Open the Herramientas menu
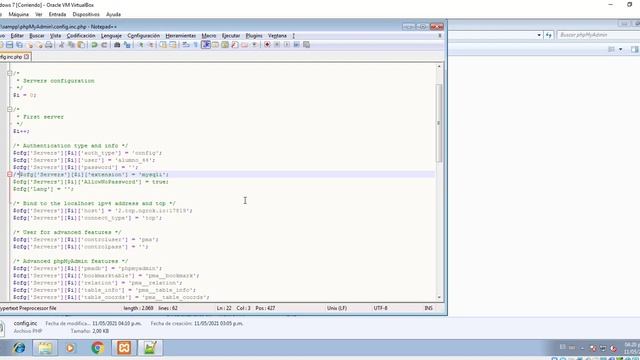 point(181,36)
